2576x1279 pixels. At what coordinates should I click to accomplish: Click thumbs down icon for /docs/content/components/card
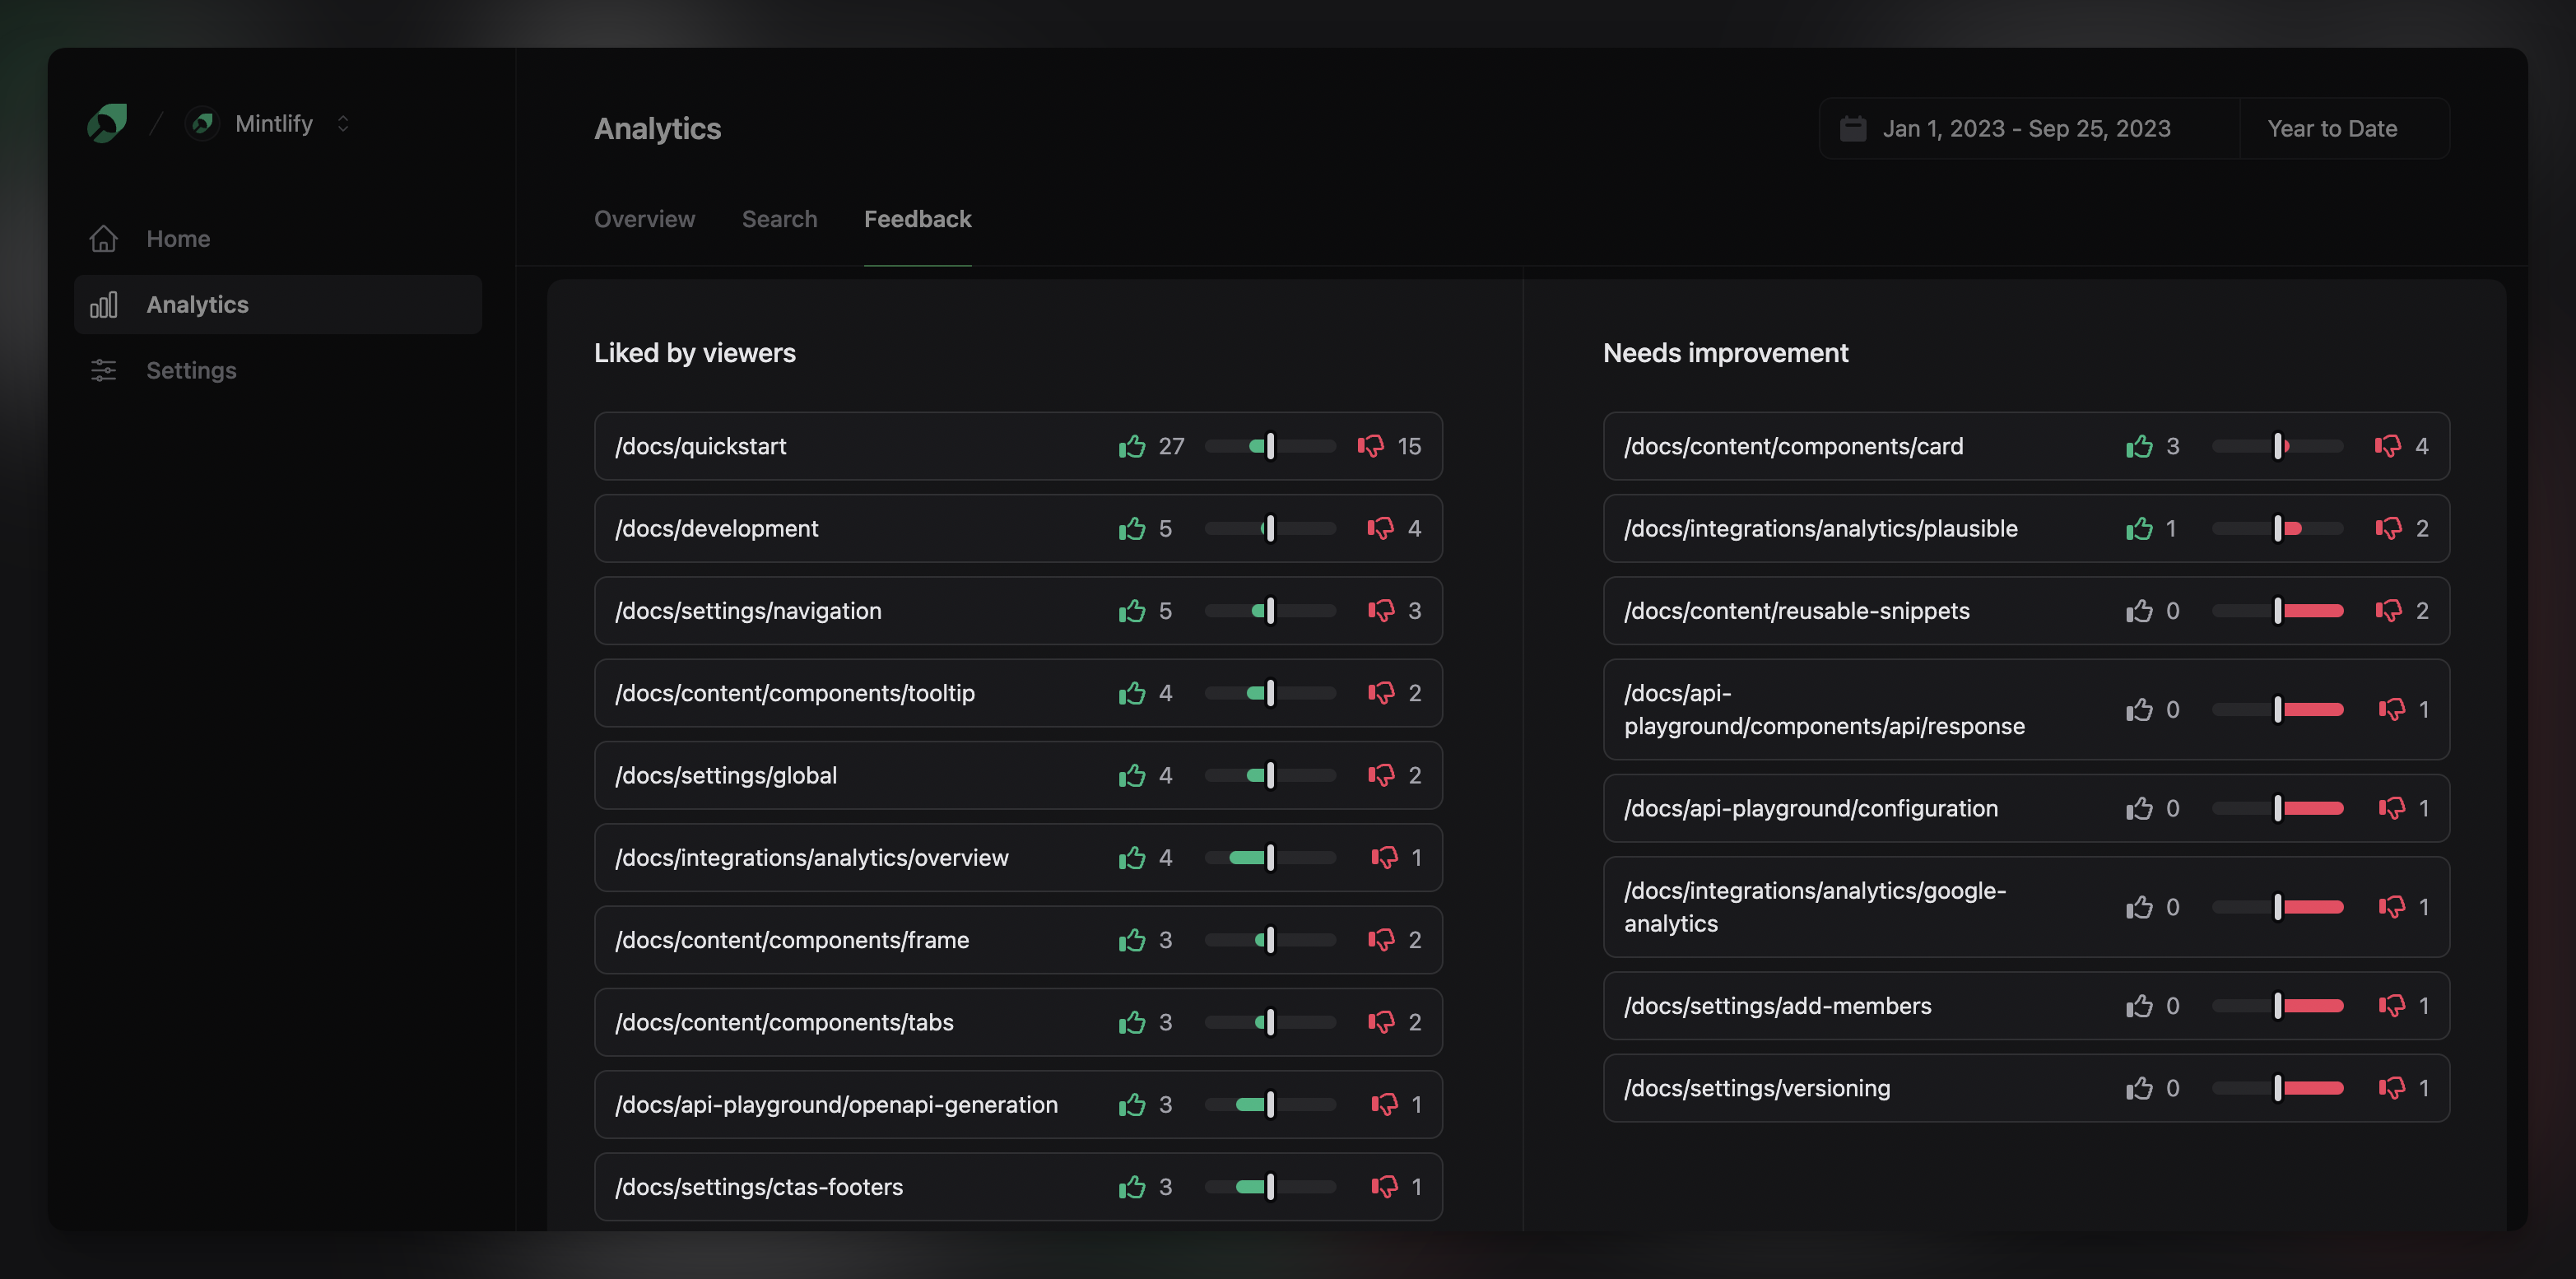tap(2387, 446)
